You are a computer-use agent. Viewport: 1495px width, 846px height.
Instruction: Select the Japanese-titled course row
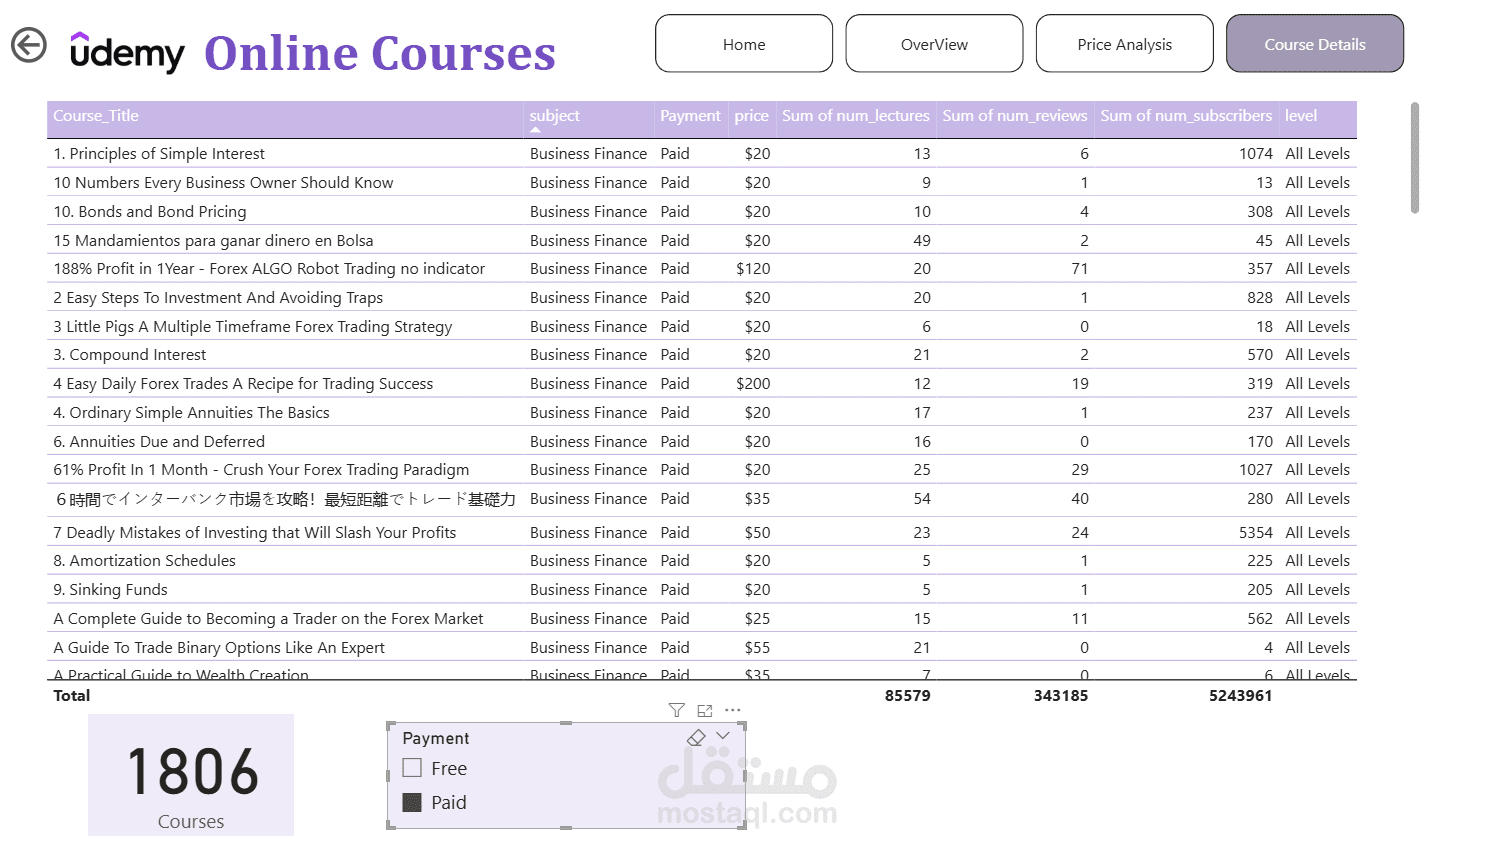[x=702, y=499]
